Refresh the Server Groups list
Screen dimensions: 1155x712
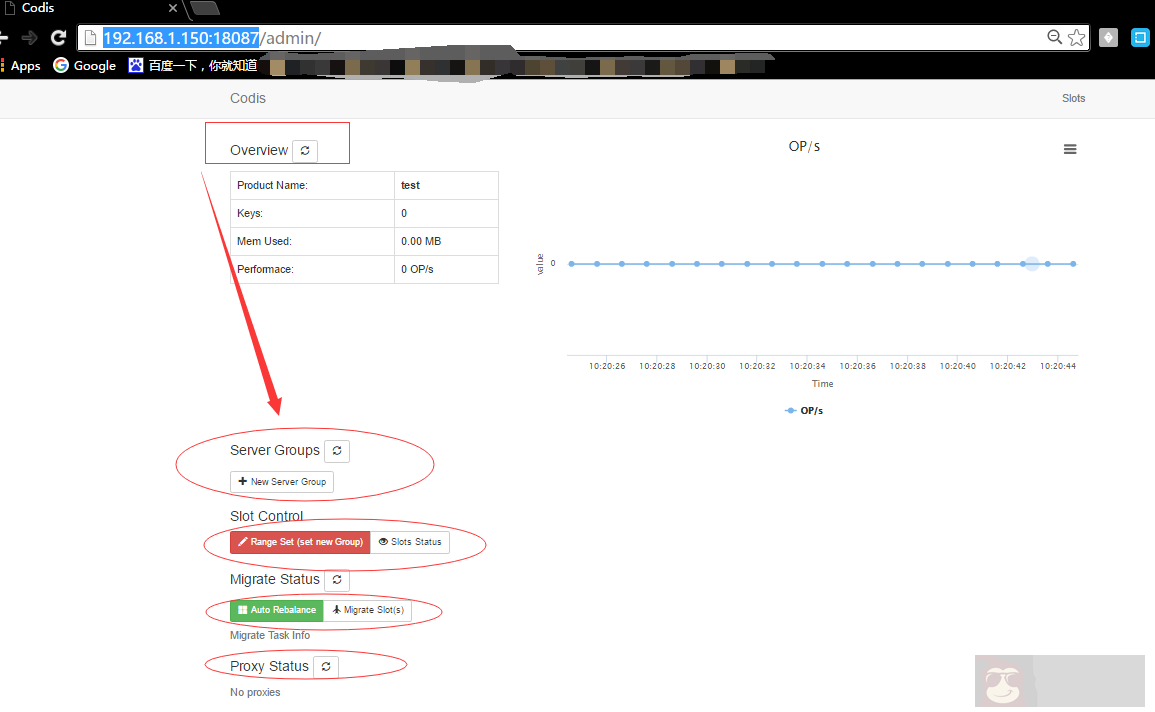coord(337,451)
